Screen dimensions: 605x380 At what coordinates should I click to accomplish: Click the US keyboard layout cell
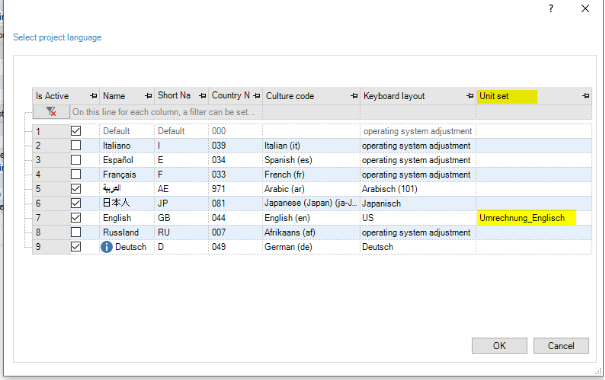pos(418,218)
